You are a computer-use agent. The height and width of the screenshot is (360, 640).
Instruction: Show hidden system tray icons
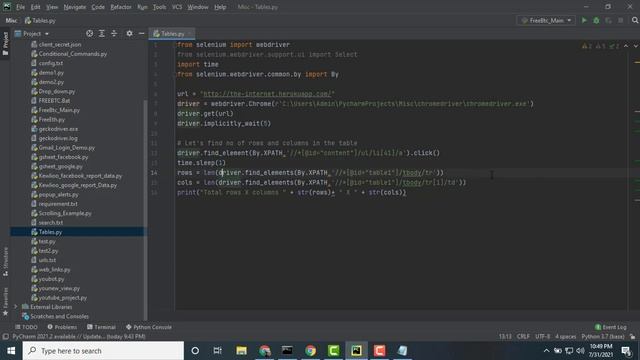tap(546, 351)
